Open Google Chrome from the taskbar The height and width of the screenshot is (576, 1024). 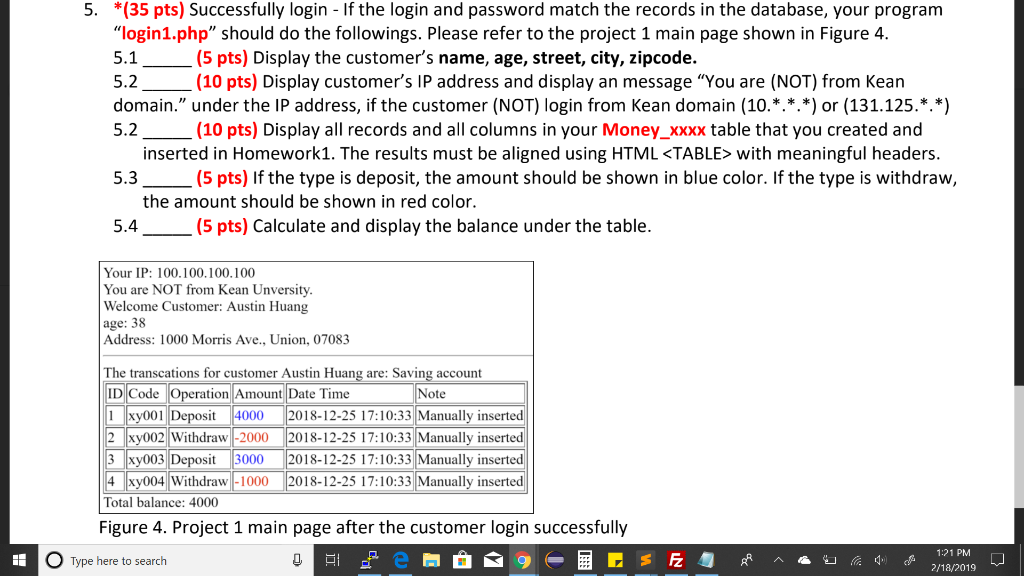(x=522, y=560)
